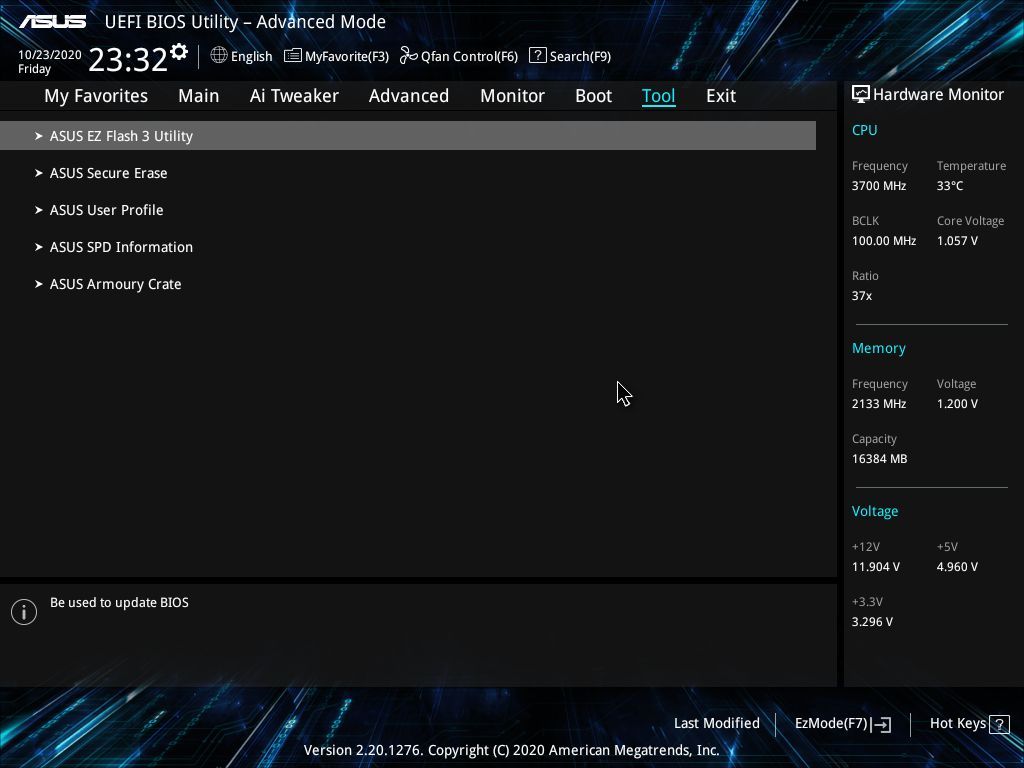The image size is (1024, 768).
Task: Open ASUS User Profile
Action: pos(106,210)
